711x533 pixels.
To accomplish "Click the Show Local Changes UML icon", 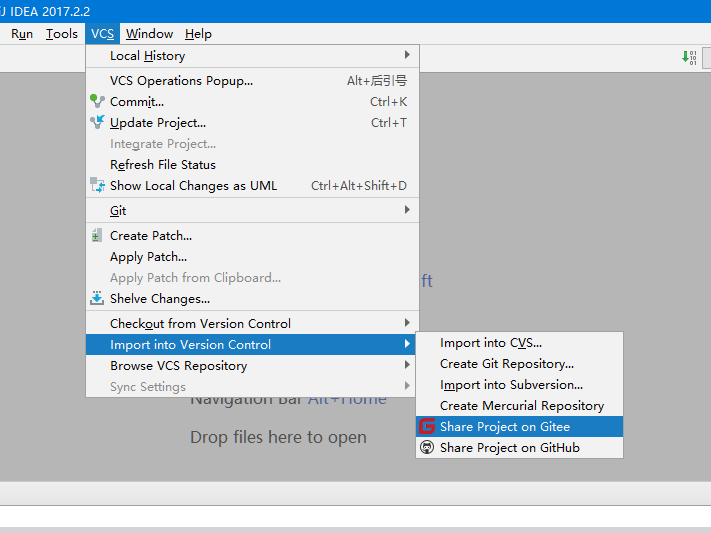I will pyautogui.click(x=97, y=185).
